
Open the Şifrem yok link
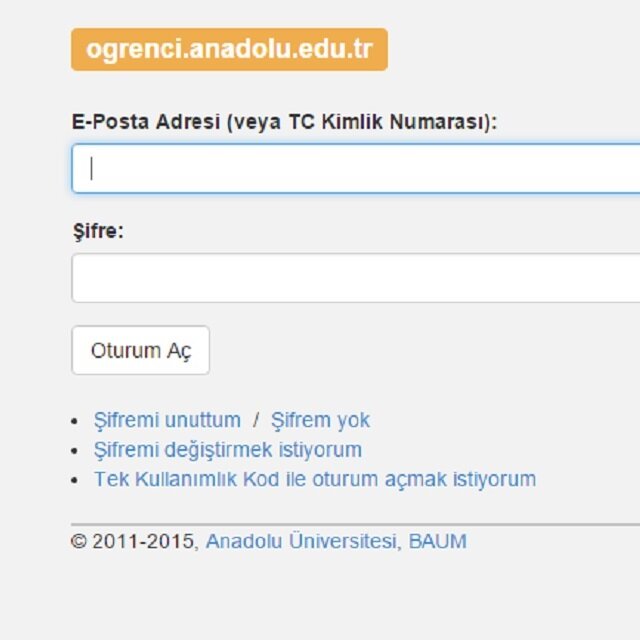[320, 420]
